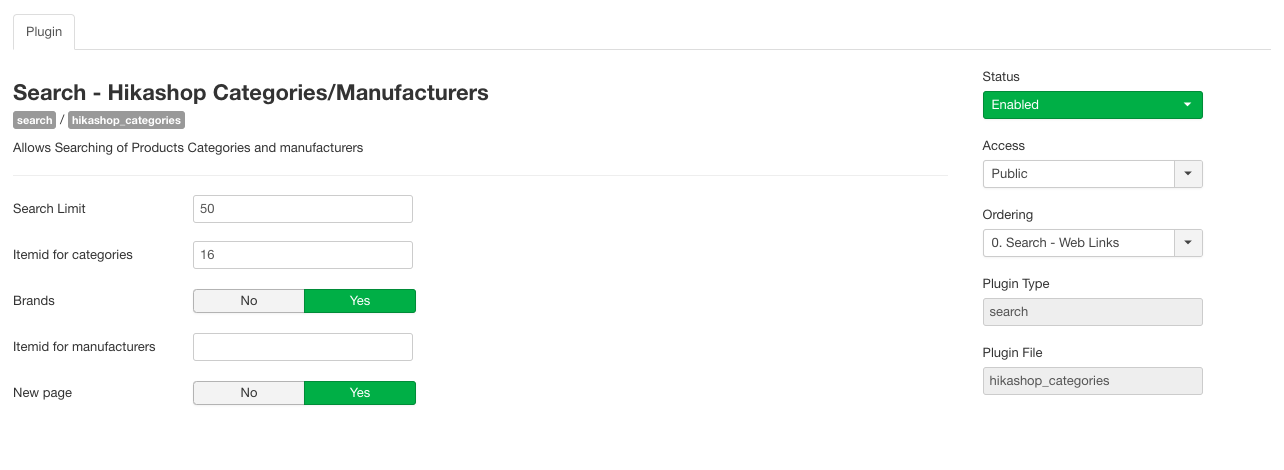Click the Access dropdown arrow button
1284x470 pixels.
1188,174
